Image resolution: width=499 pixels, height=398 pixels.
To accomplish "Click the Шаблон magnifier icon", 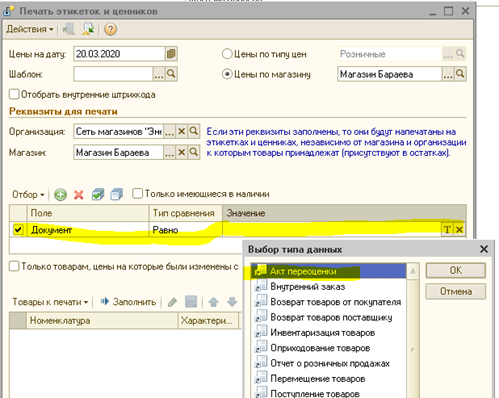I will (171, 74).
